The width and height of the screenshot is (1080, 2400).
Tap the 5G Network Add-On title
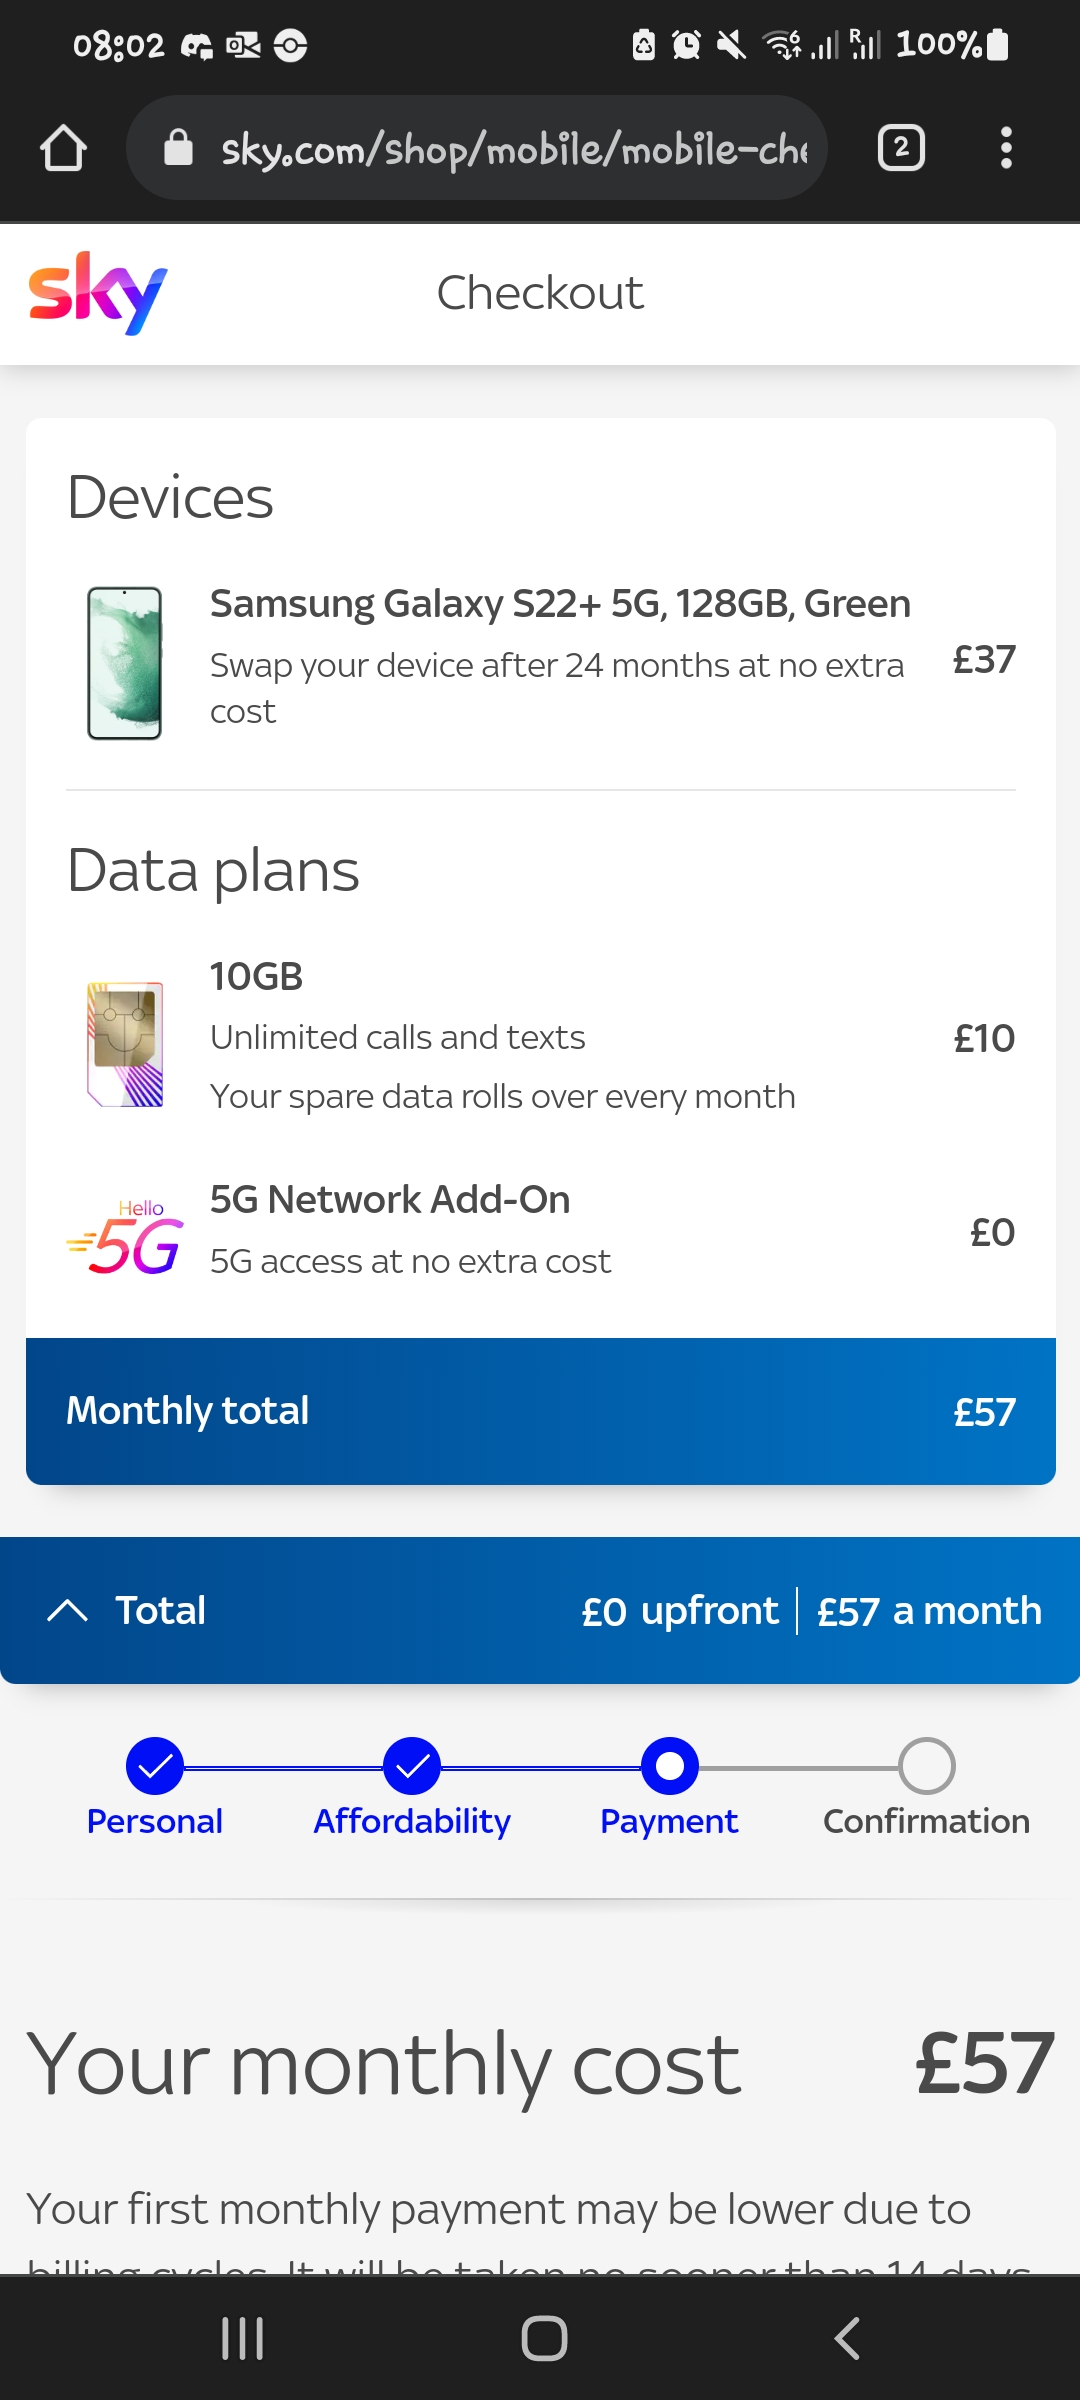tap(390, 1199)
